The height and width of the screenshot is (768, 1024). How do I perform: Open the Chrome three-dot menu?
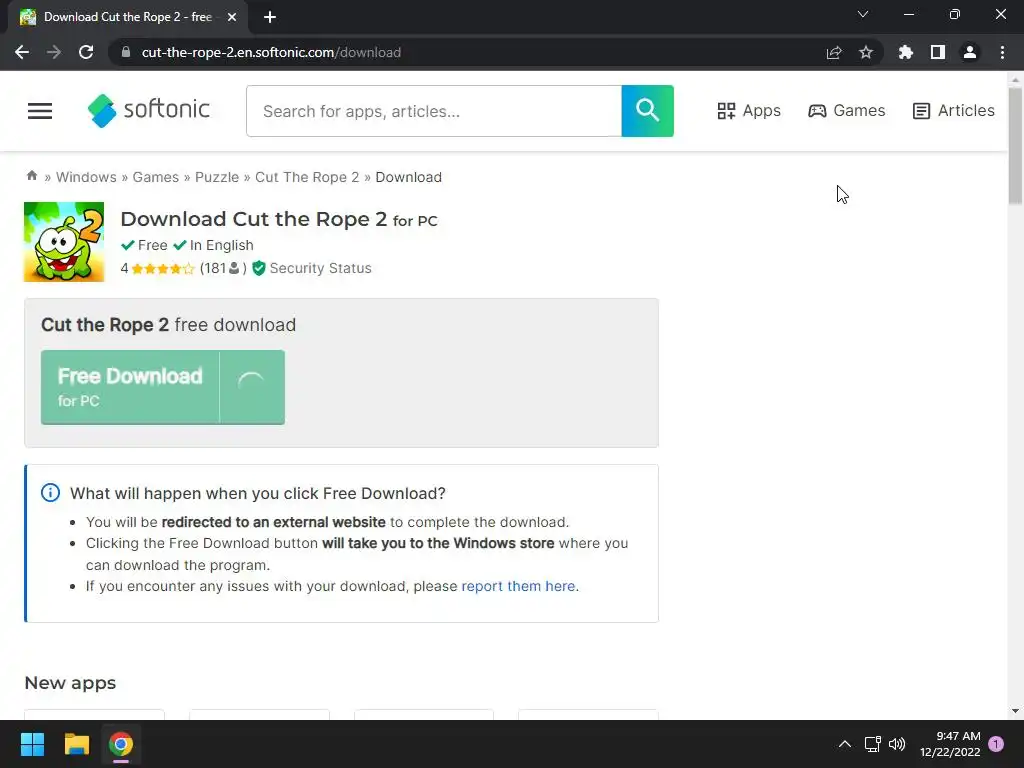(1002, 52)
